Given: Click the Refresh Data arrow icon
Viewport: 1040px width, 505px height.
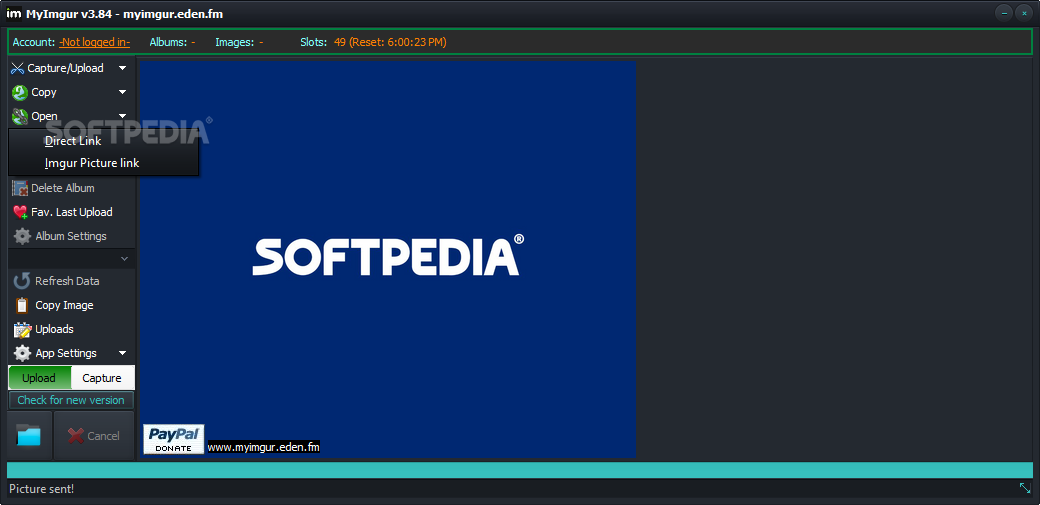Looking at the screenshot, I should (22, 281).
